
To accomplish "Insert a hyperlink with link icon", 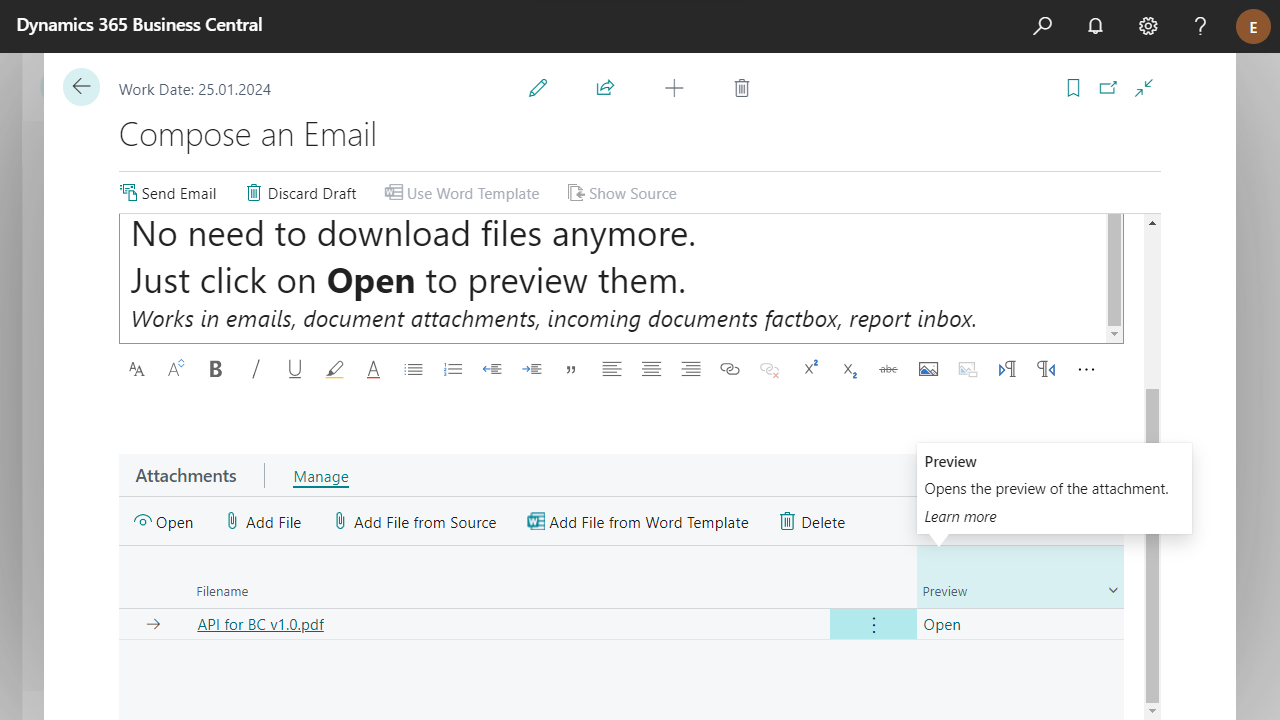I will (x=730, y=369).
